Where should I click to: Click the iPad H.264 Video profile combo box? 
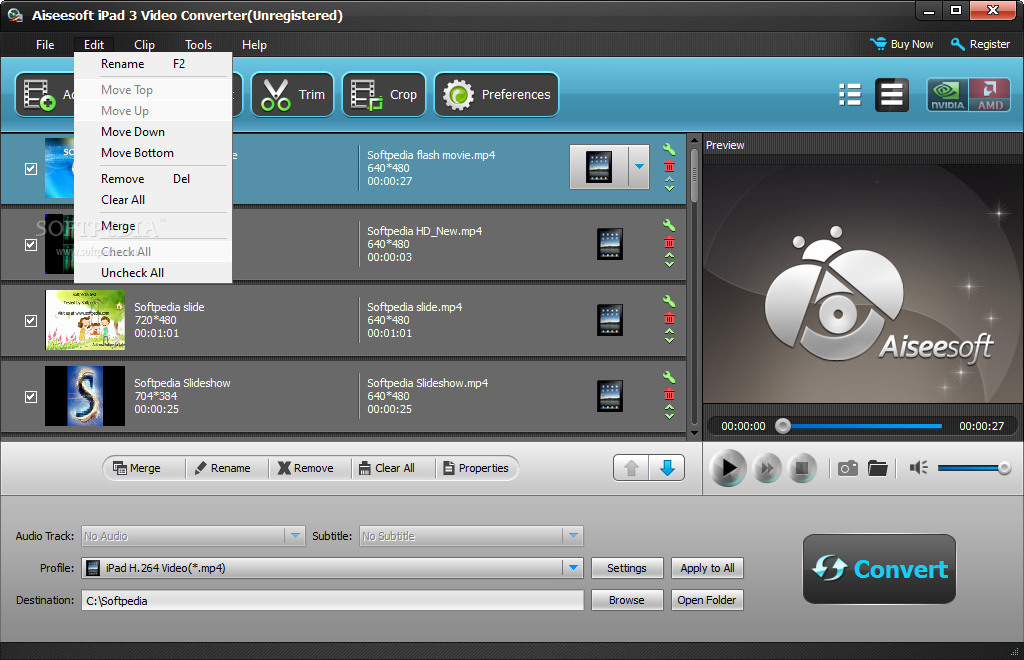tap(332, 568)
